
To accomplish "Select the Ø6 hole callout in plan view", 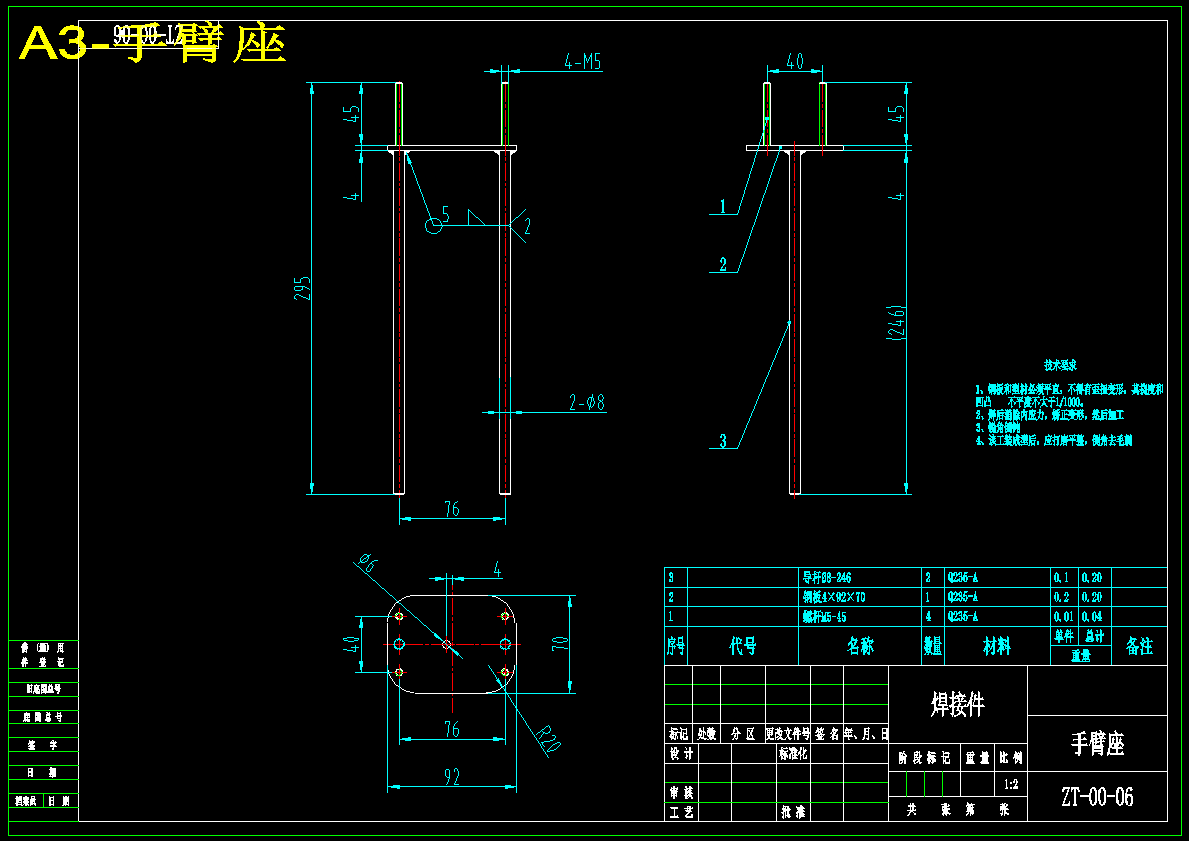I will 367,562.
